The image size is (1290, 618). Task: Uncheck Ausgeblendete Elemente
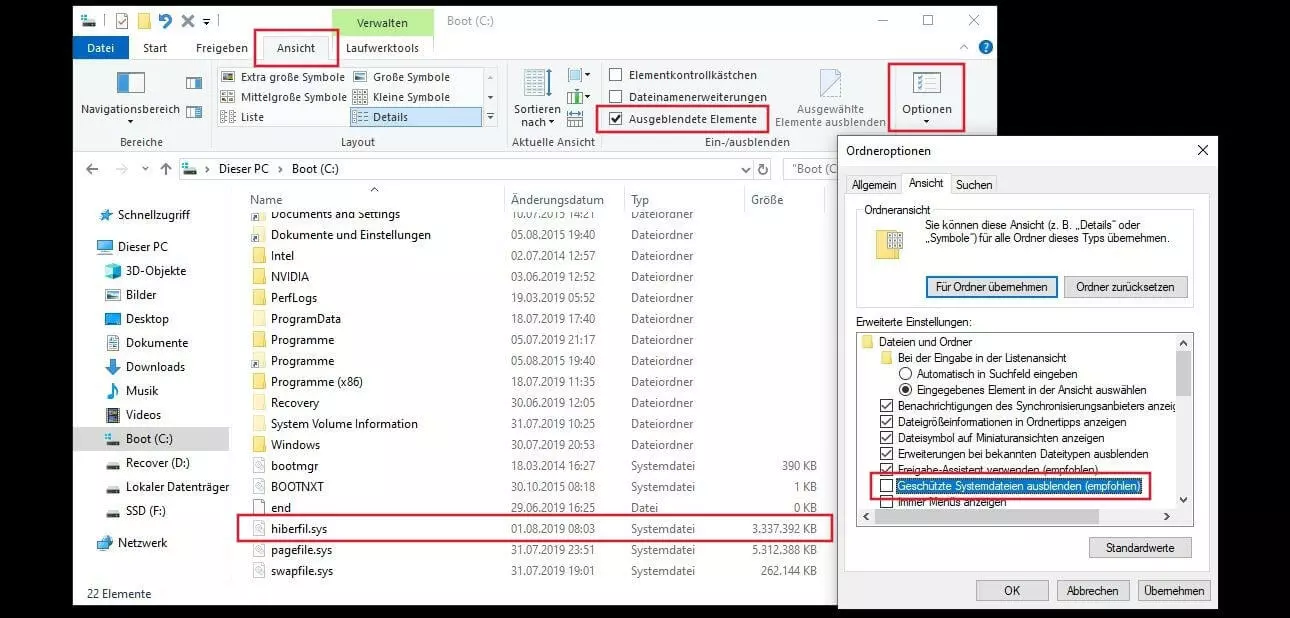click(618, 117)
